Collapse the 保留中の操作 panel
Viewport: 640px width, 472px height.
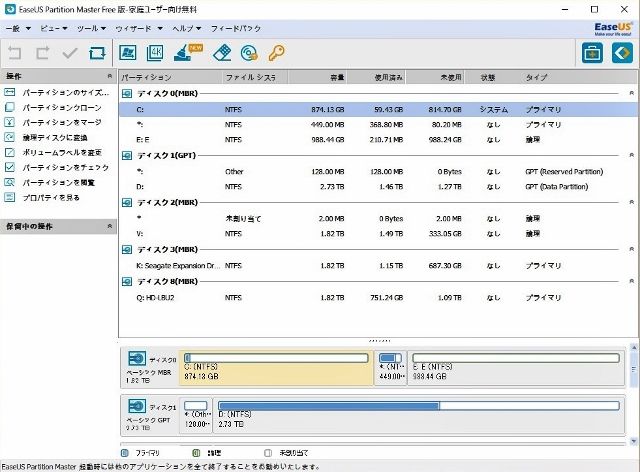[x=109, y=226]
